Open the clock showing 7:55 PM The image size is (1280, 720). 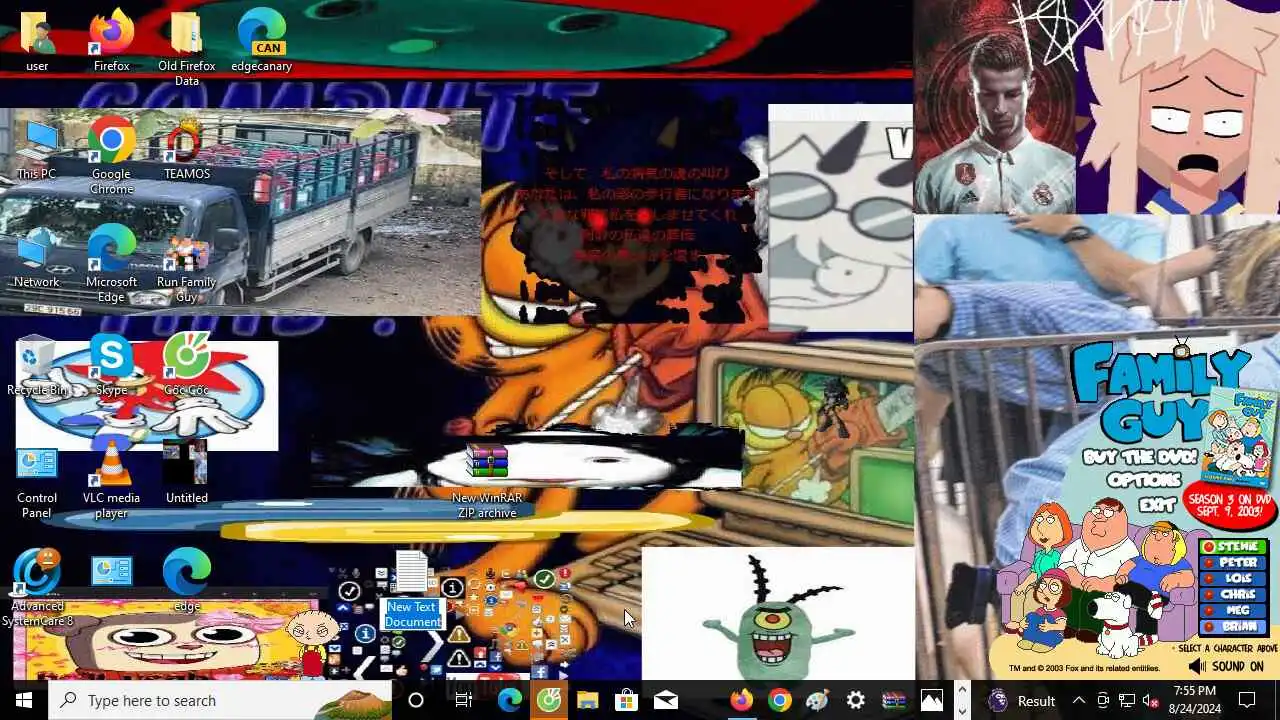tap(1195, 700)
